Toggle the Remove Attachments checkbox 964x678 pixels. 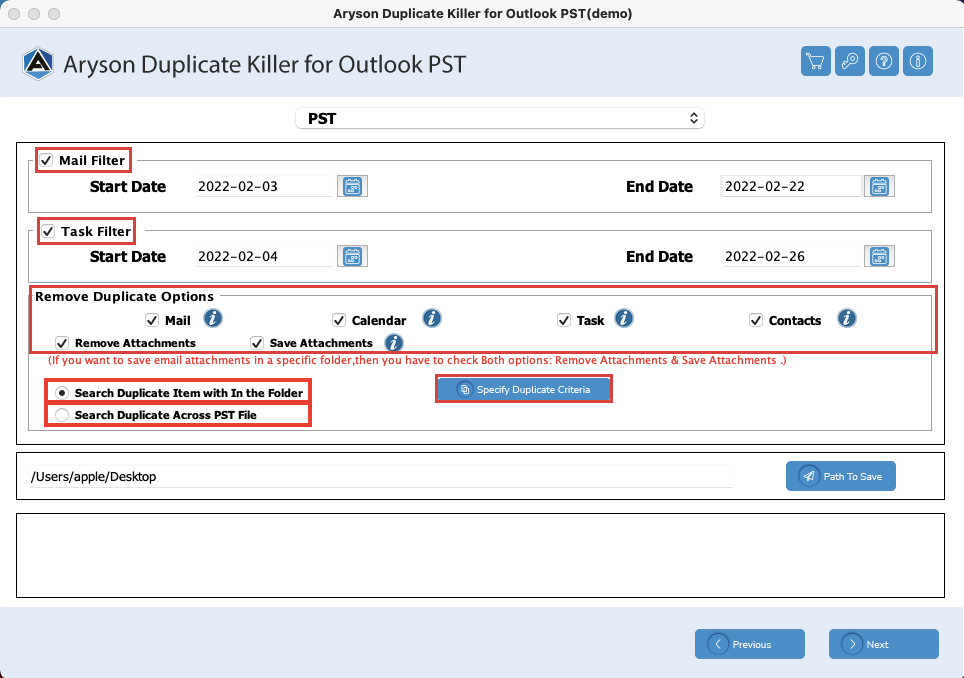tap(61, 343)
